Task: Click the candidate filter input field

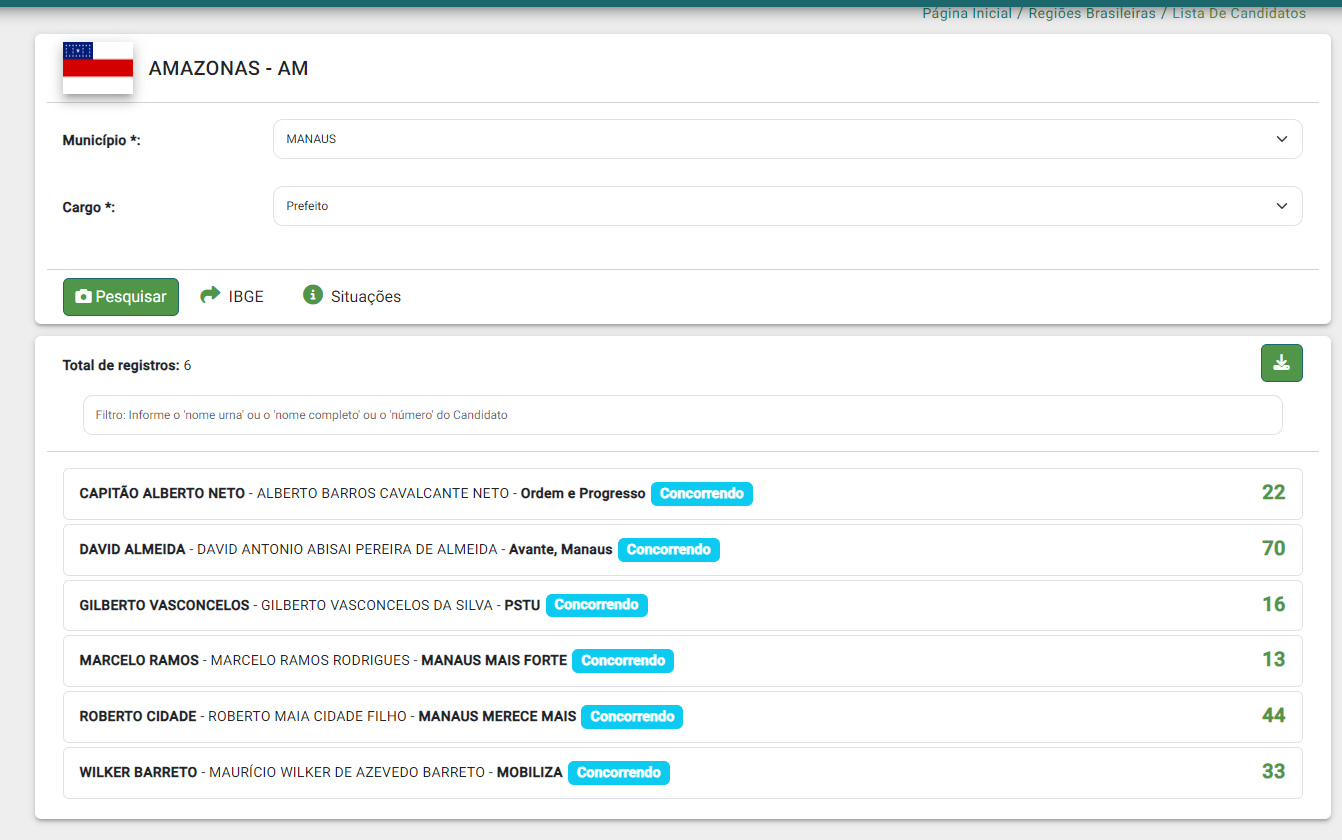Action: coord(682,415)
